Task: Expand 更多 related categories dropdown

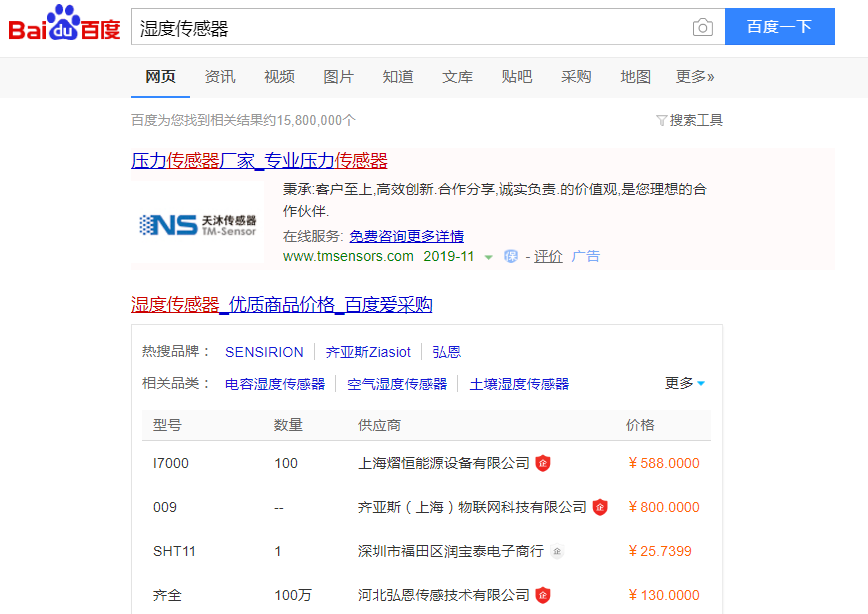Action: coord(685,383)
